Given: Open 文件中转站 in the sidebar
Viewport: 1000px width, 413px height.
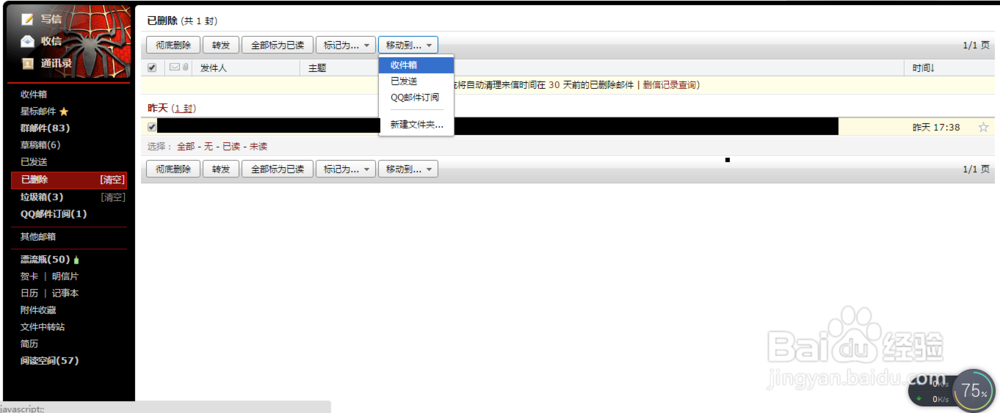Looking at the screenshot, I should (x=43, y=327).
